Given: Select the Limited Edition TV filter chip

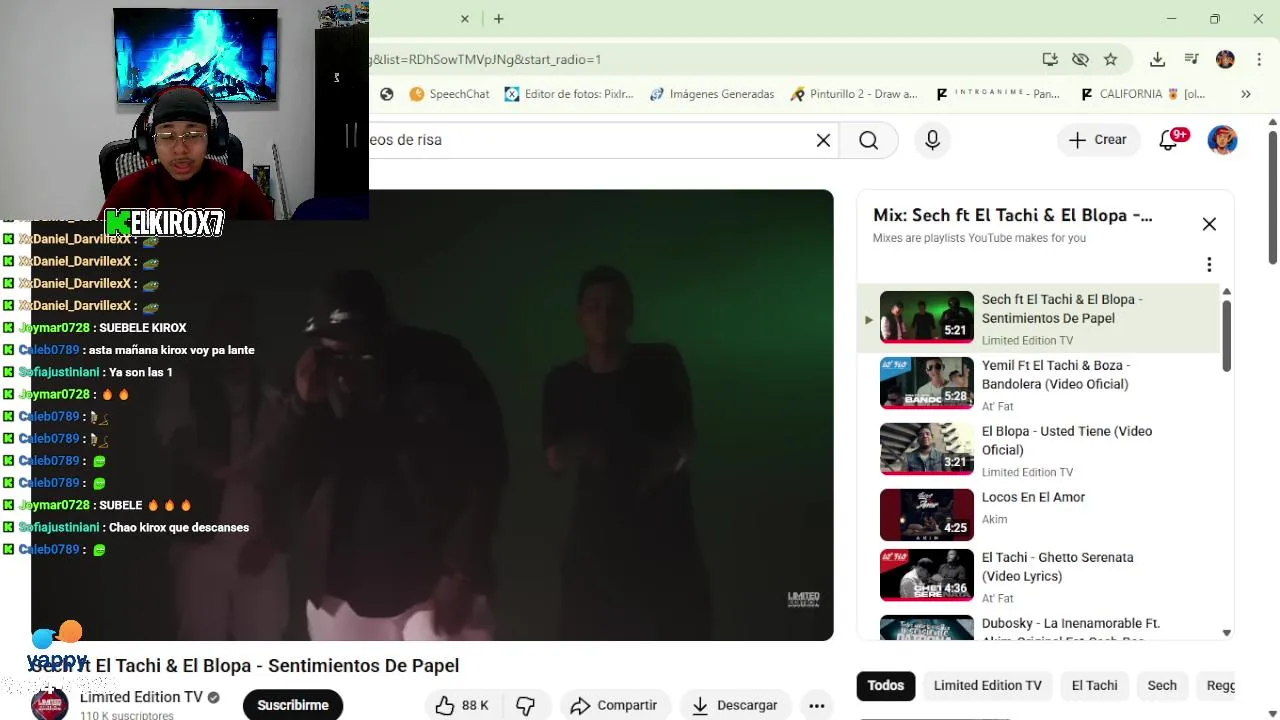Looking at the screenshot, I should [987, 685].
